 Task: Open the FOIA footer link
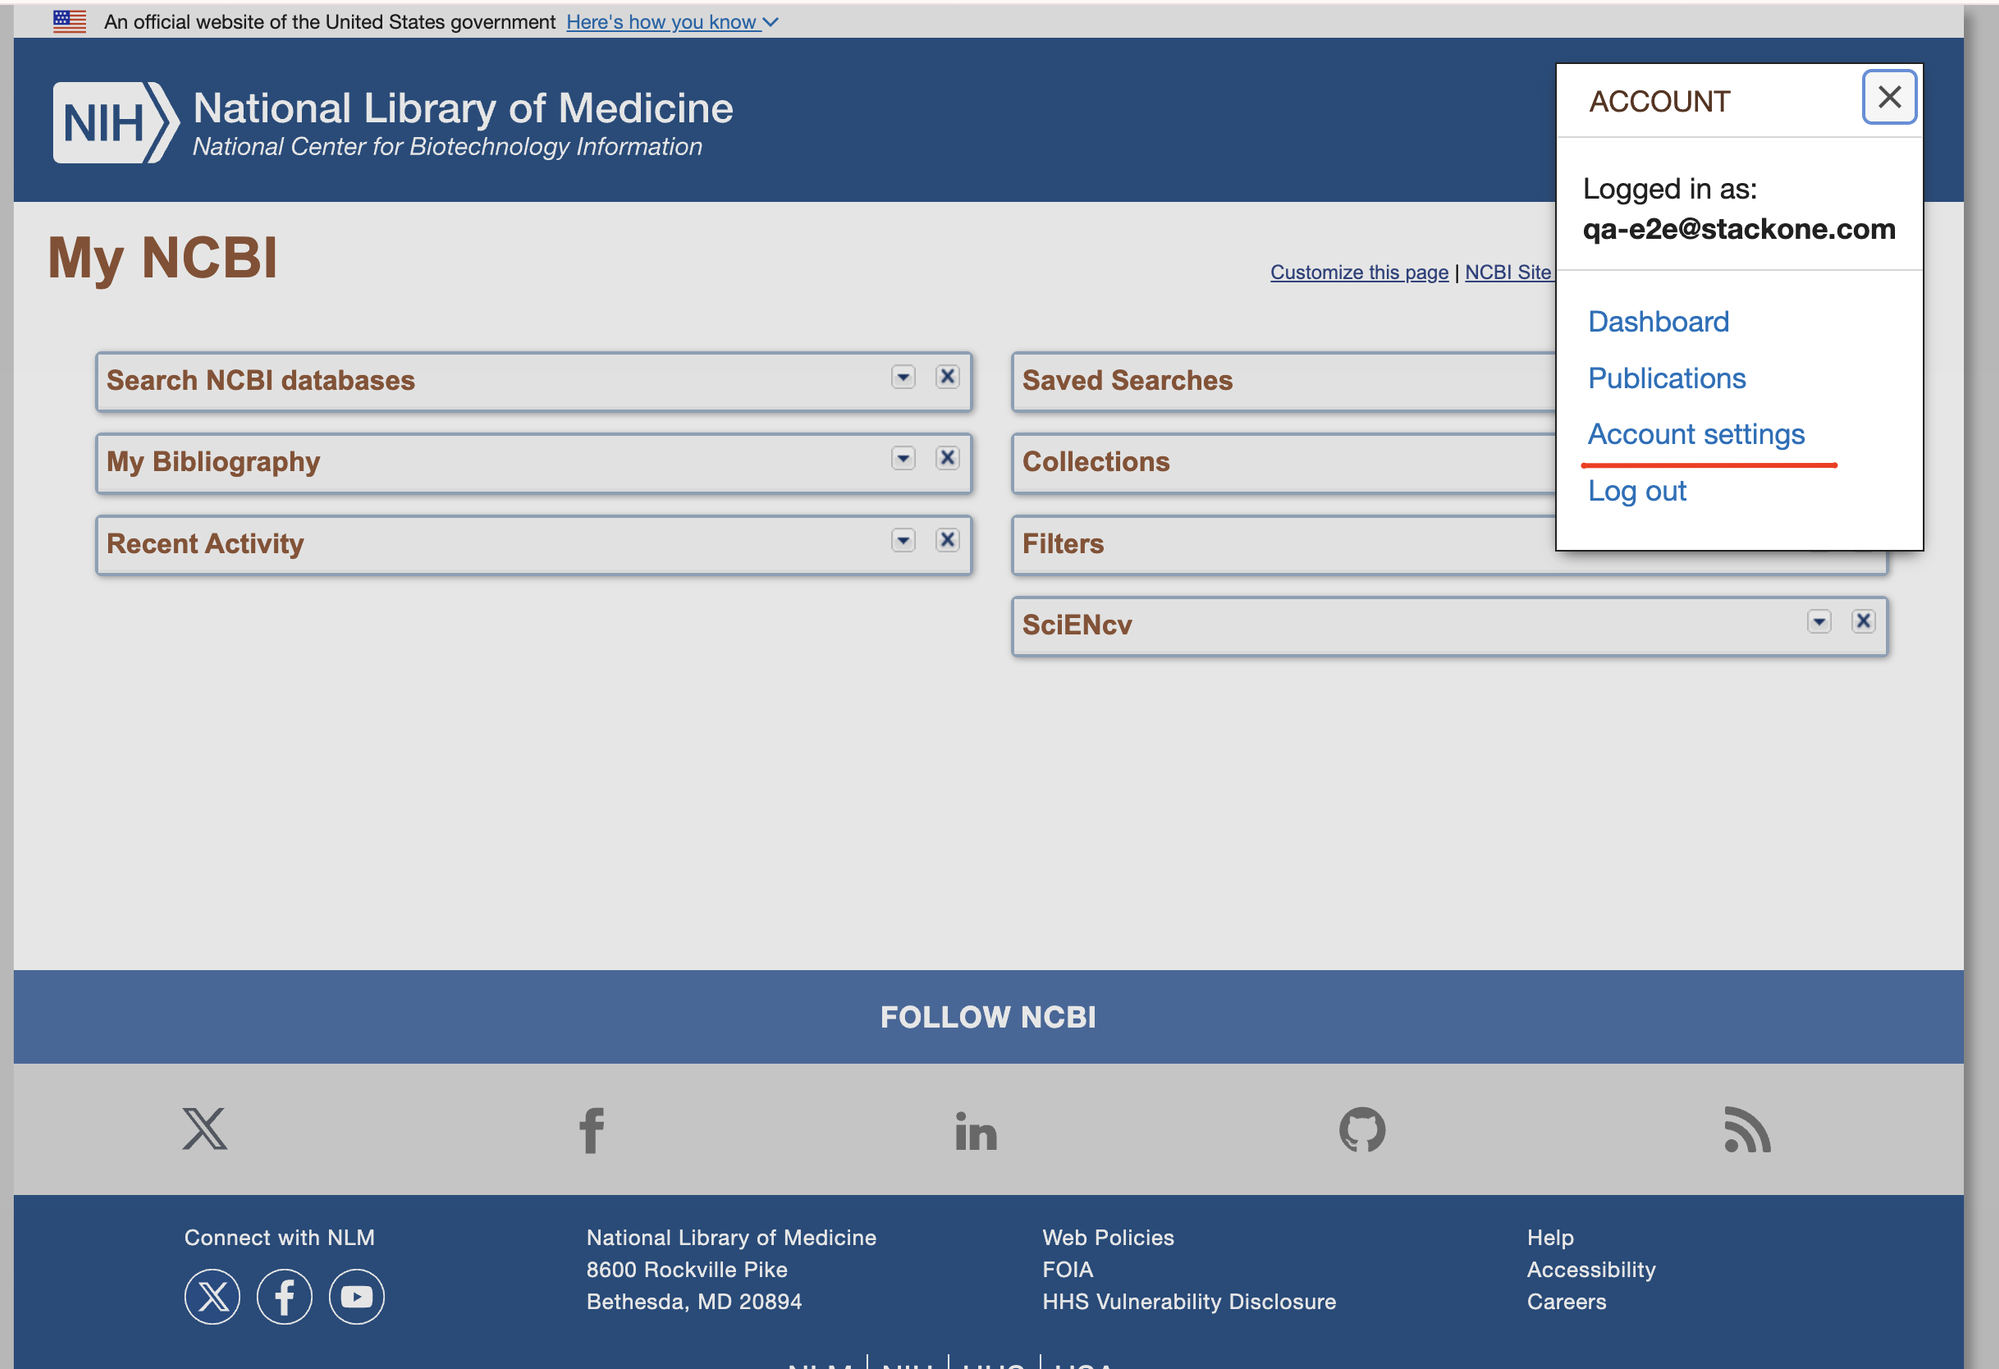coord(1067,1270)
